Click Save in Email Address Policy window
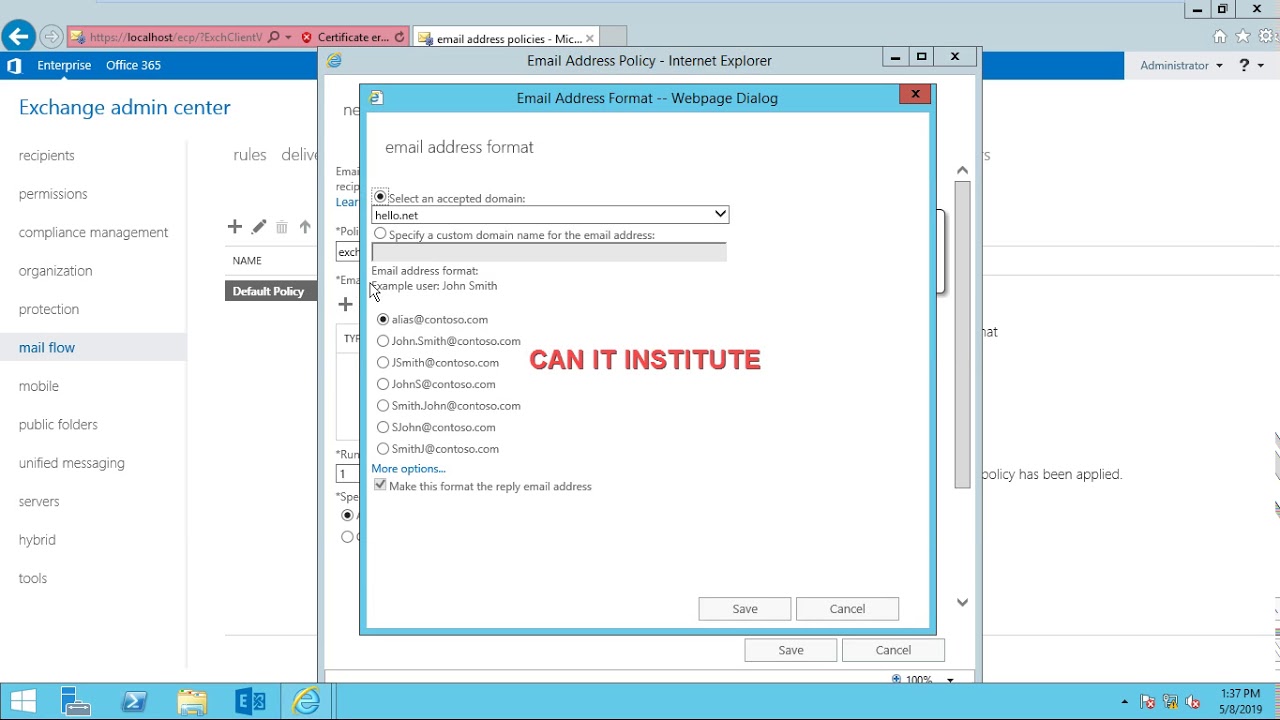The width and height of the screenshot is (1280, 720). (791, 650)
